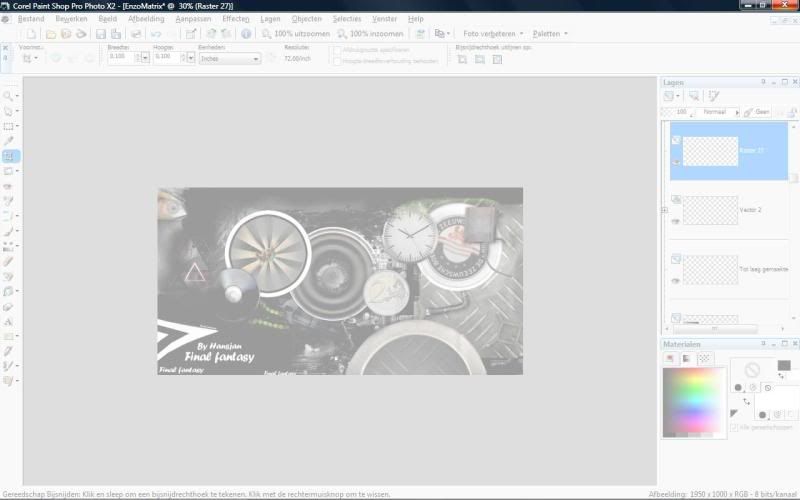Open the Foto verbeteren dropdown
Screen dimensions: 800x500
493,34
